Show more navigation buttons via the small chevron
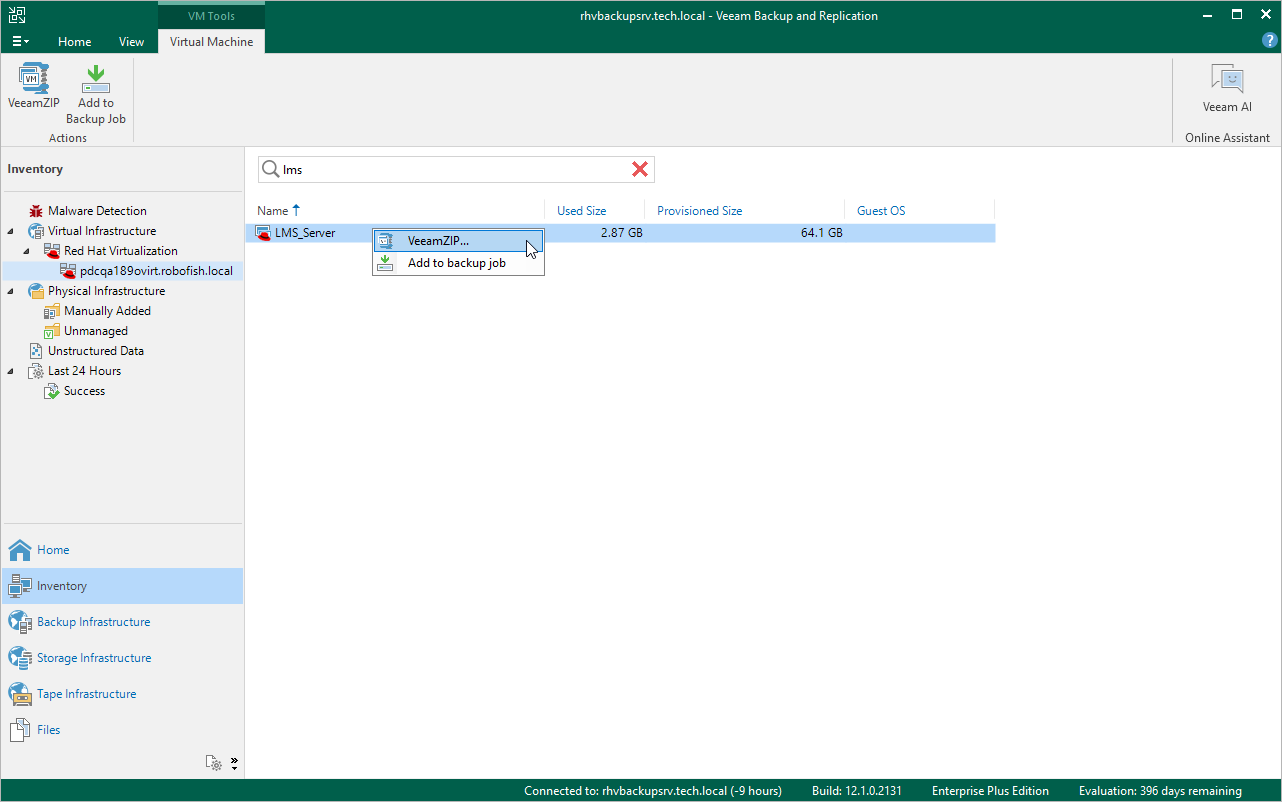 tap(234, 763)
